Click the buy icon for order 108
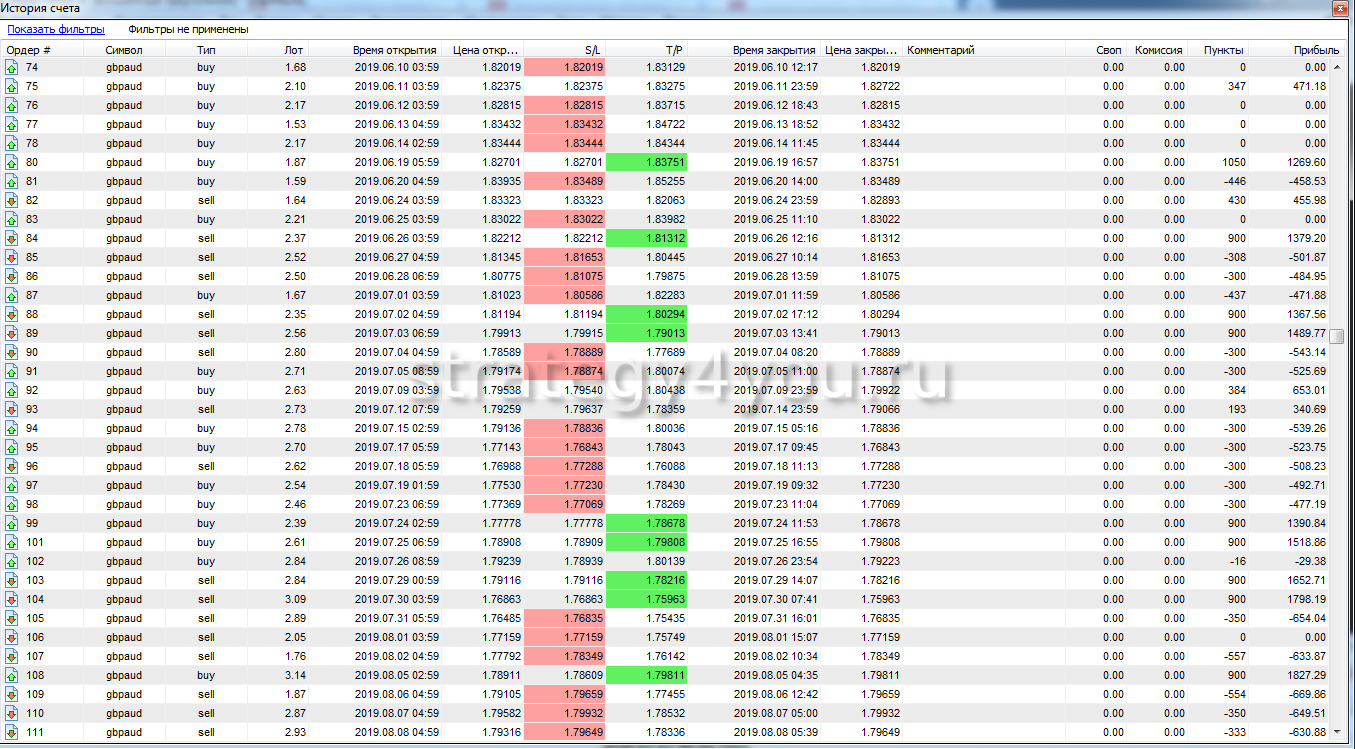The width and height of the screenshot is (1355, 749). point(12,675)
